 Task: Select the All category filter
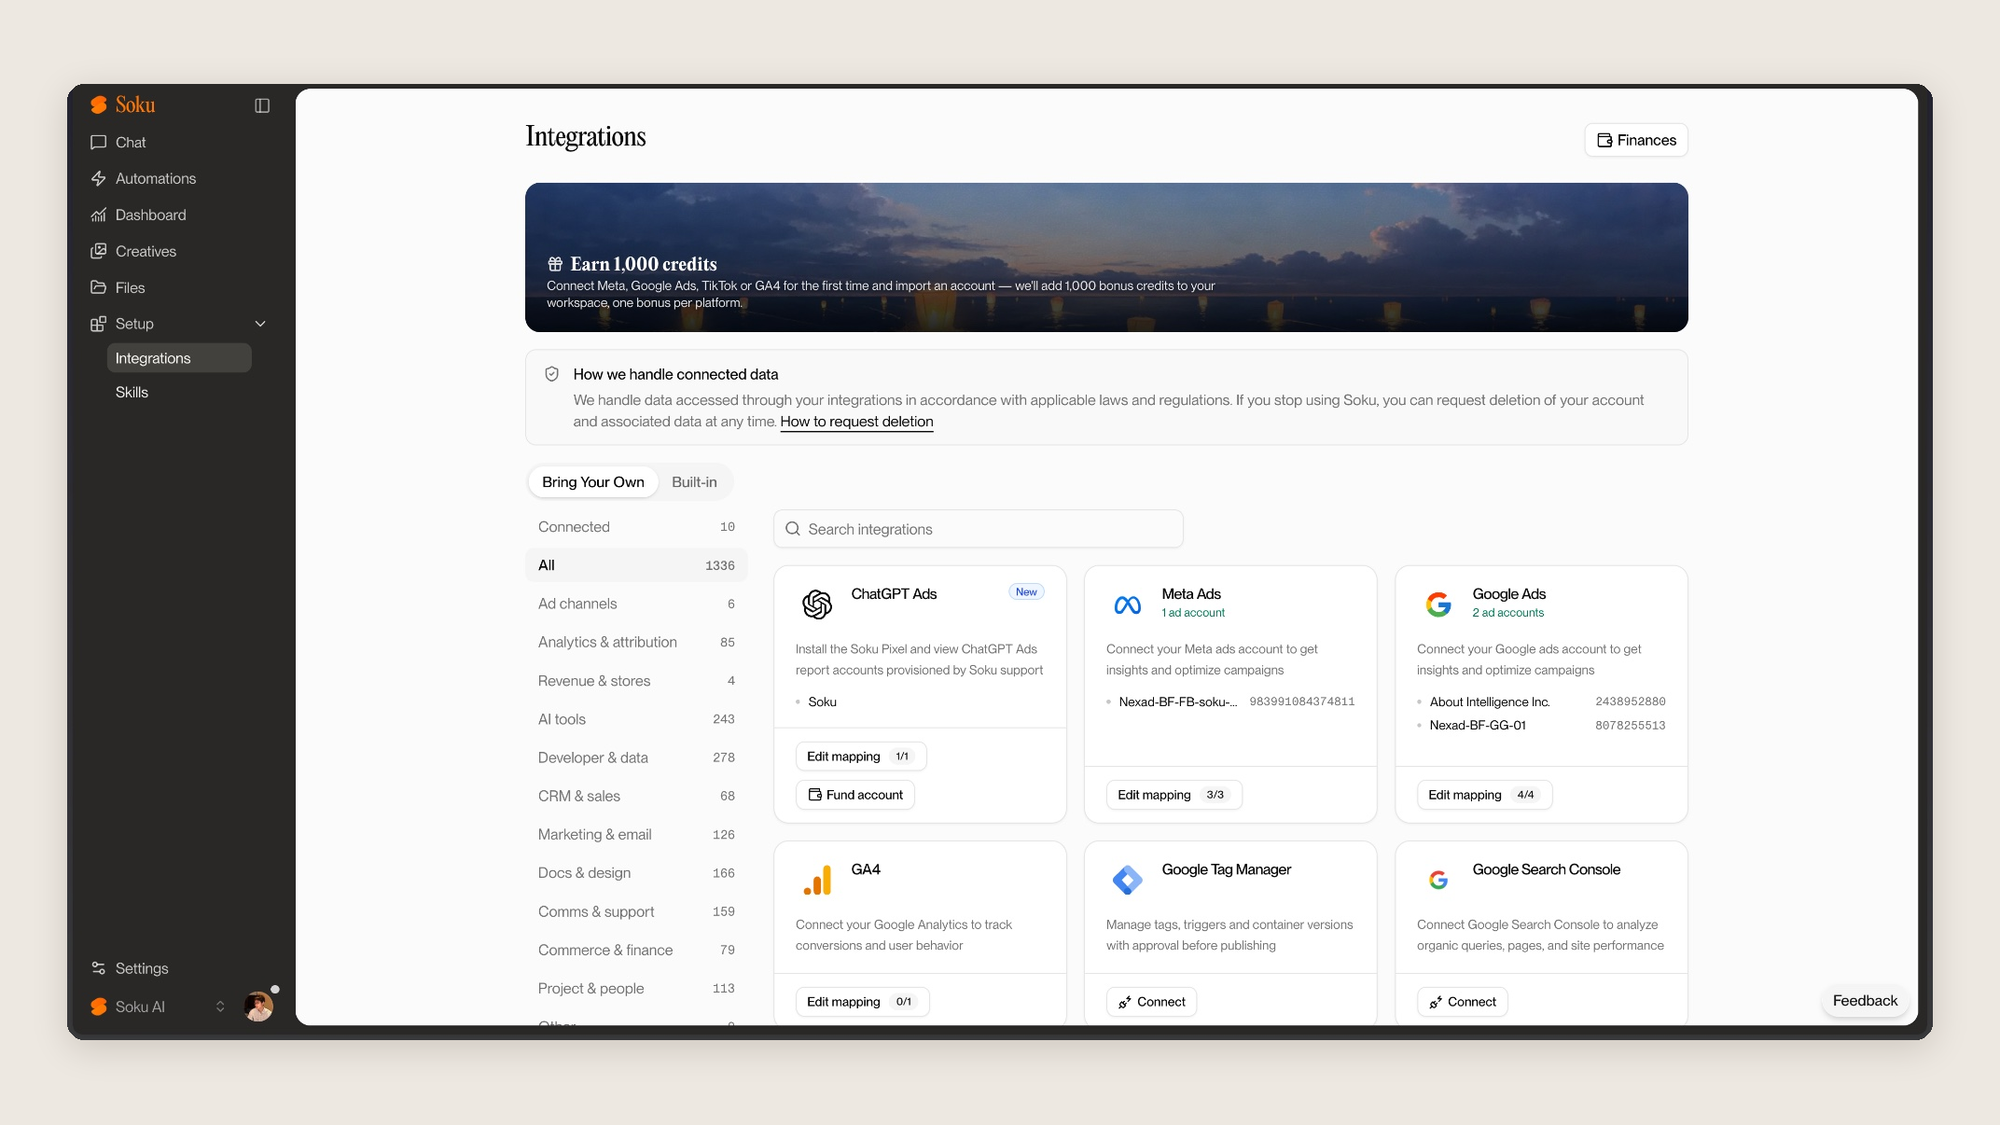coord(636,565)
